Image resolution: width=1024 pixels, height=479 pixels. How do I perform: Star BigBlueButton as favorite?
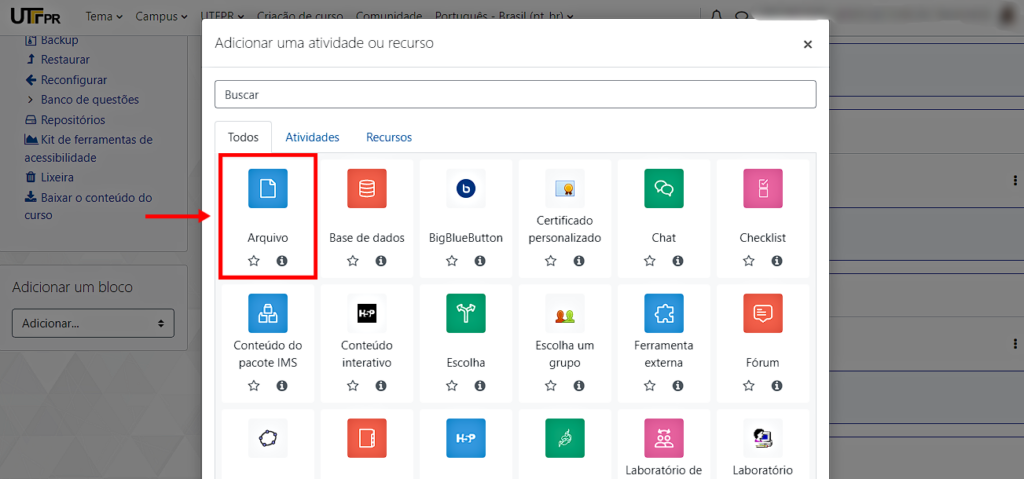pos(452,261)
